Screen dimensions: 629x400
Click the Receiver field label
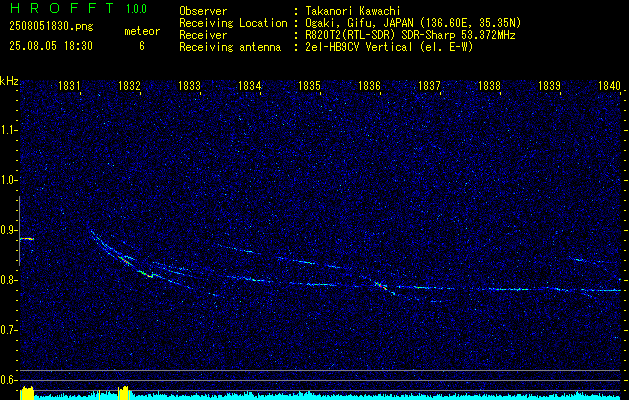coord(203,35)
